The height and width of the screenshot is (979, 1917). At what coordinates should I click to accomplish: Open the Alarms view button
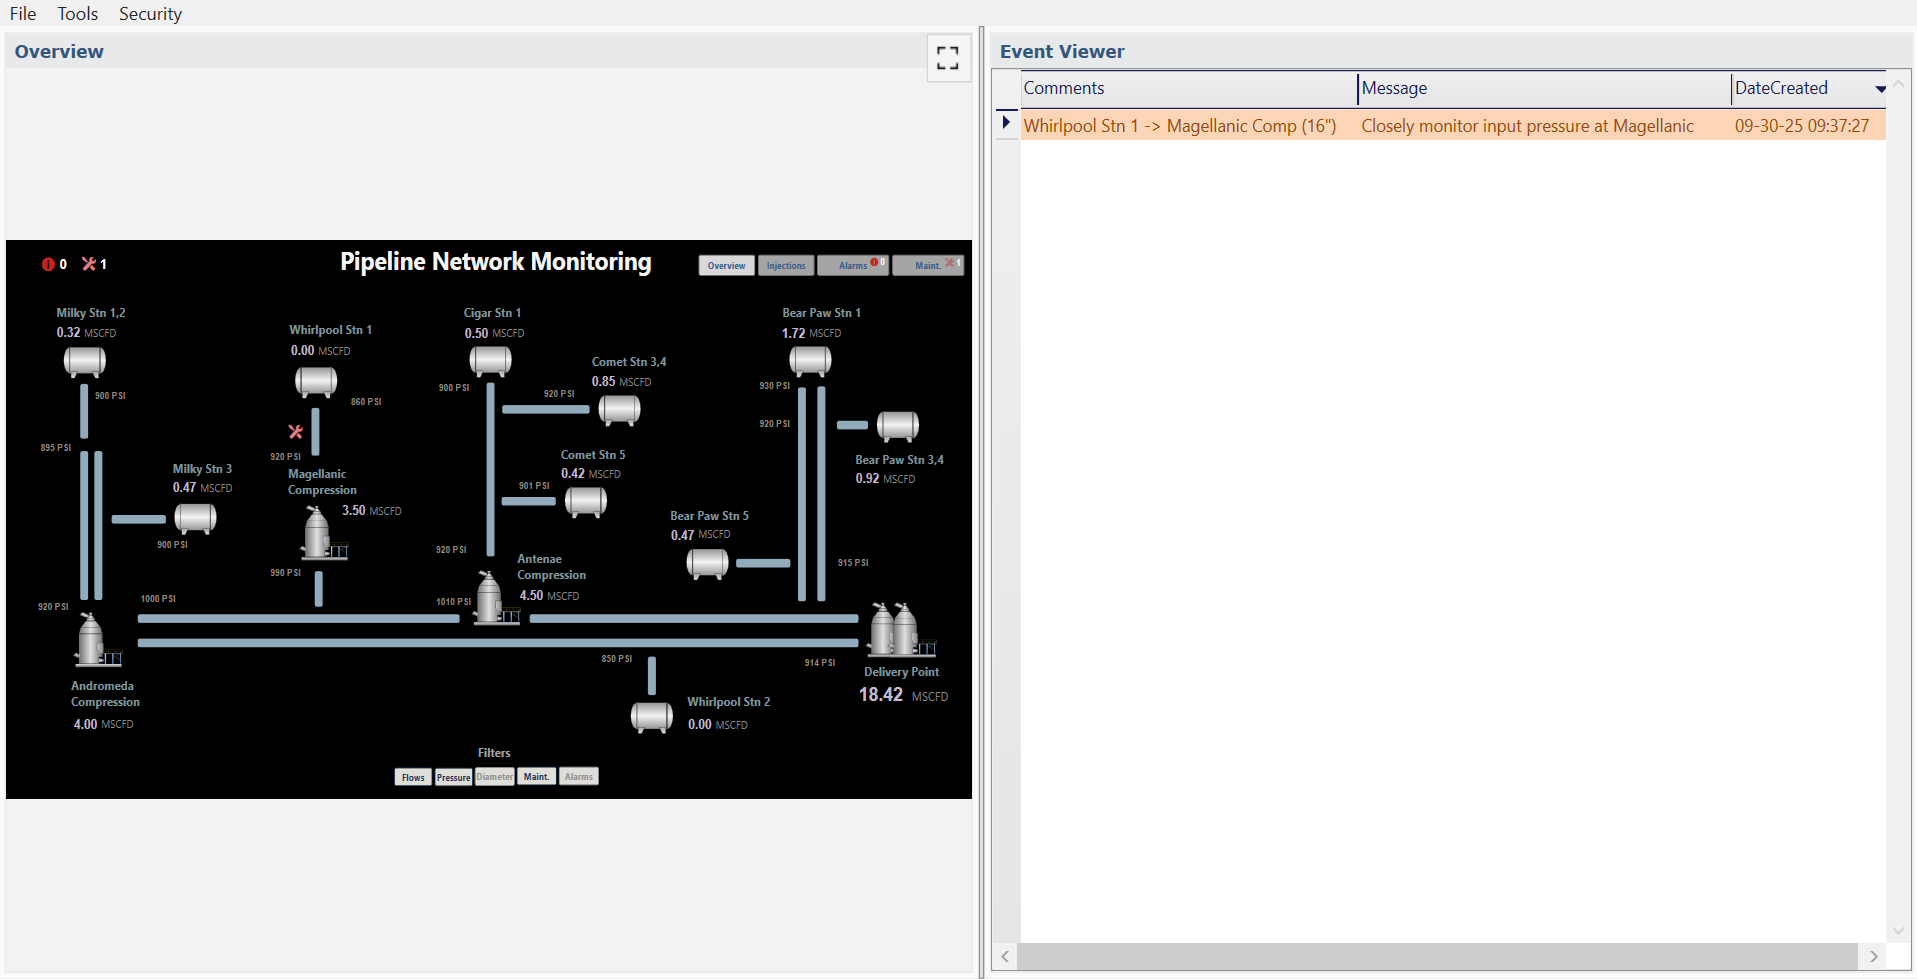(x=853, y=266)
